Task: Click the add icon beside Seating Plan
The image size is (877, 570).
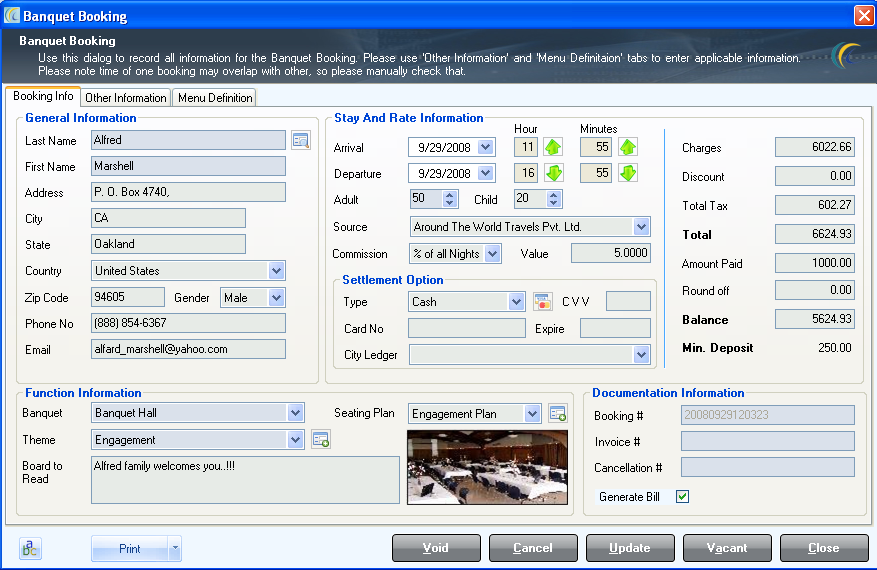Action: coord(557,413)
